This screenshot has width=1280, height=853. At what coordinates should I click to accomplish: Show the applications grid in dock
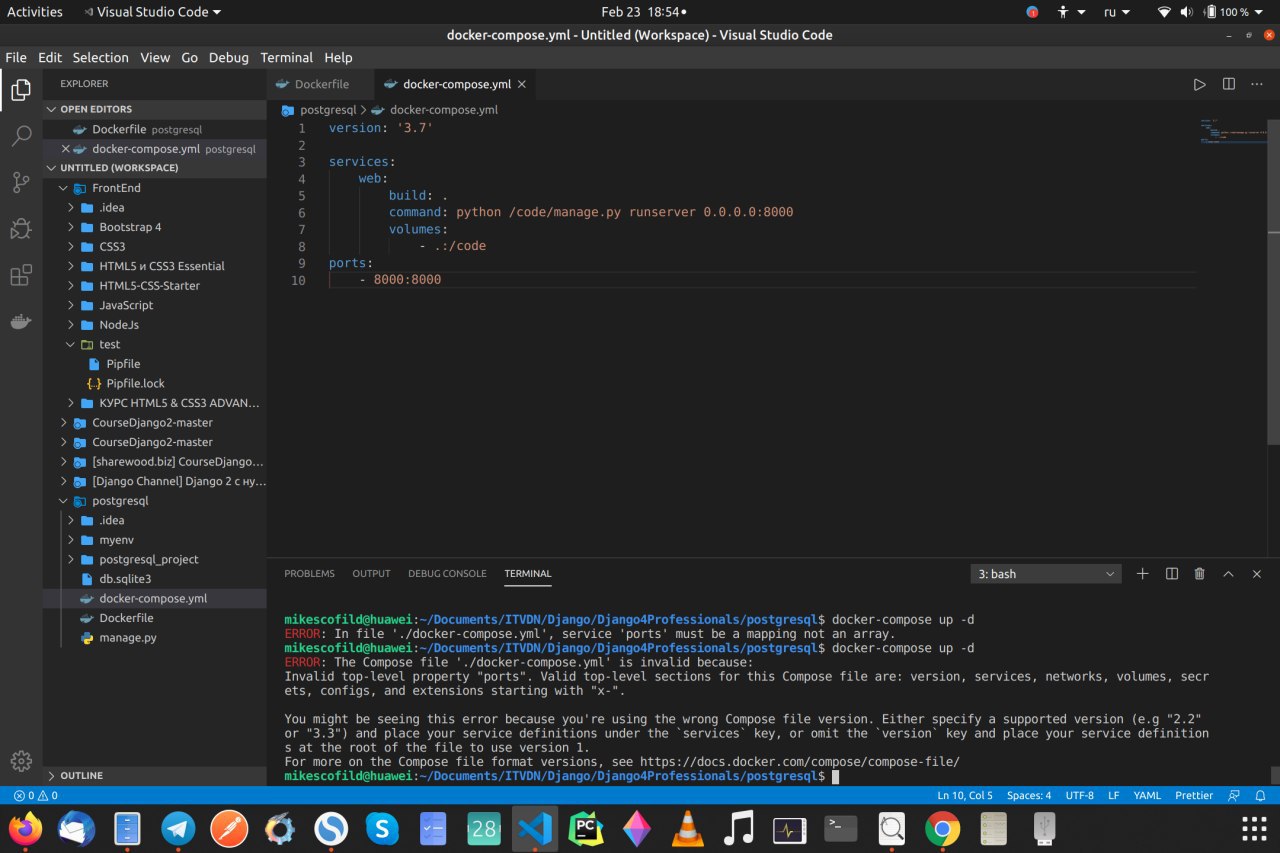point(1254,828)
